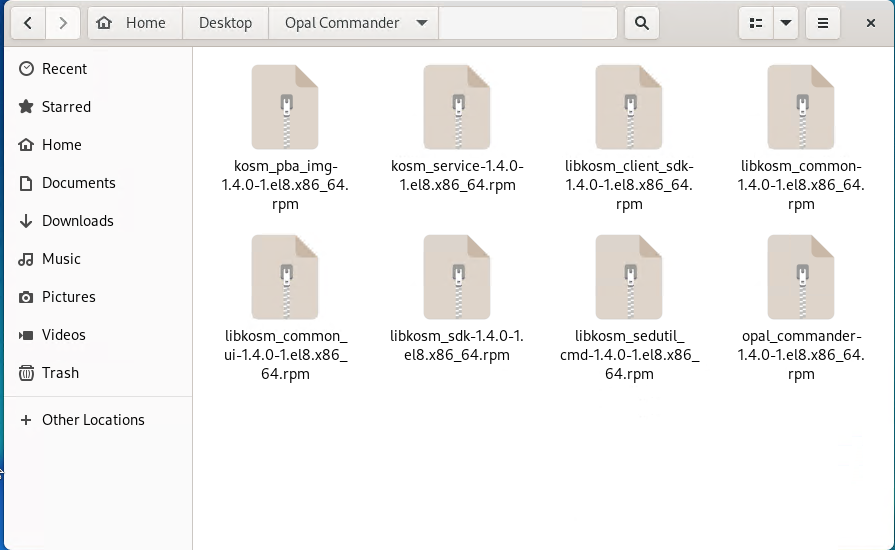Click the kosm_service-1.4.0-1.el8.x86_64.rpm filename
This screenshot has height=550, width=895.
click(457, 175)
